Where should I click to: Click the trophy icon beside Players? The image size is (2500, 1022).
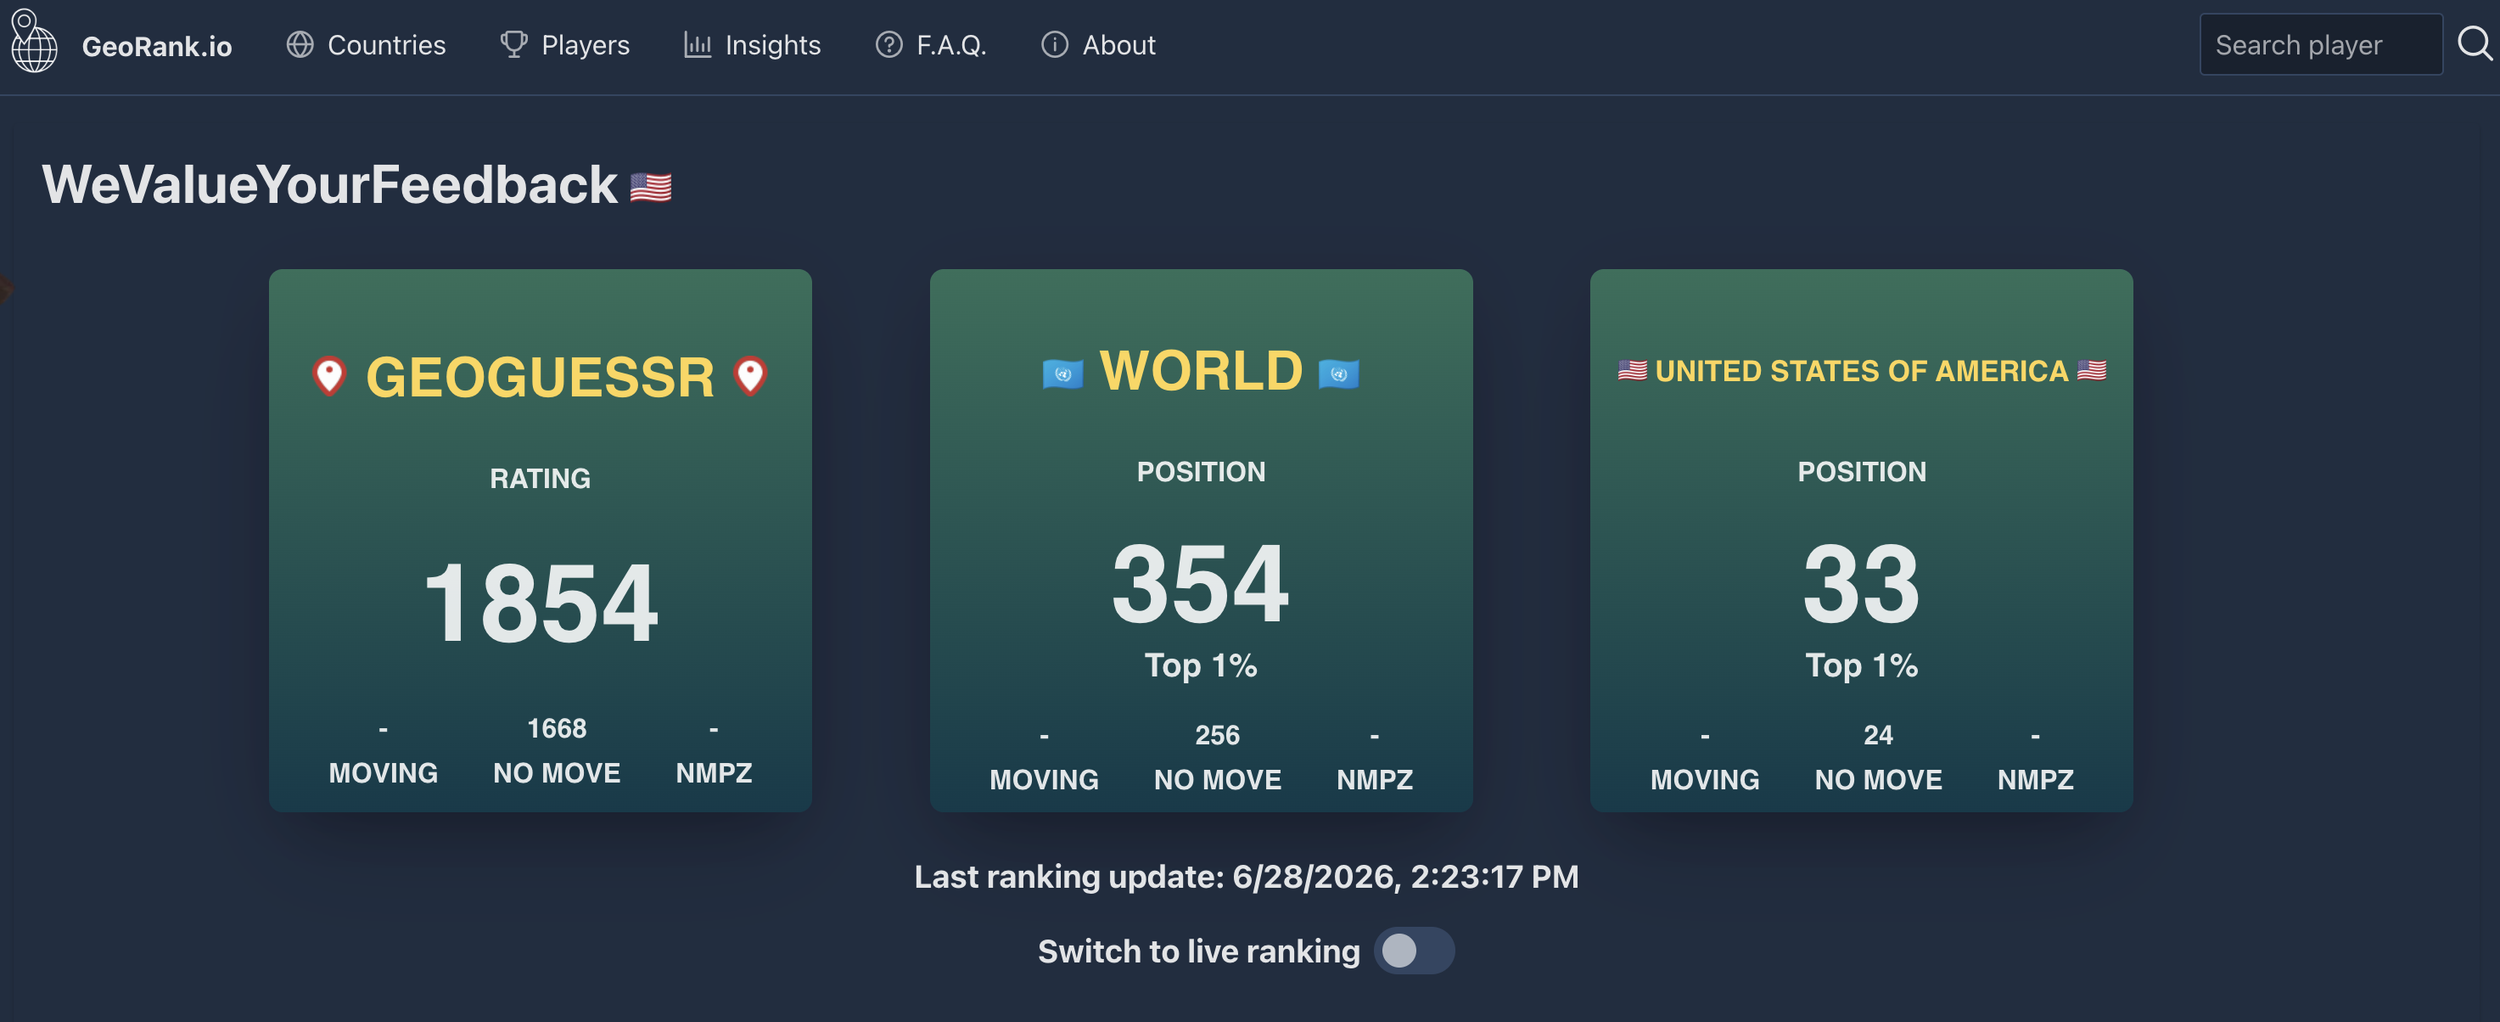513,45
